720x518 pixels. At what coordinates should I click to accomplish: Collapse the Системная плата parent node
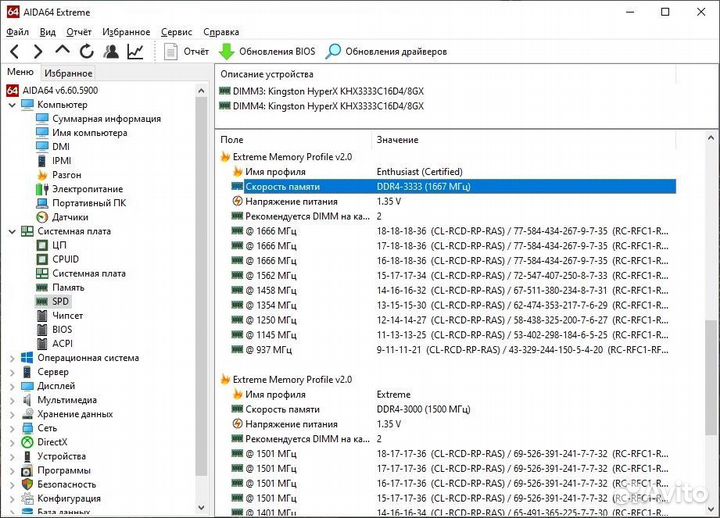12,231
